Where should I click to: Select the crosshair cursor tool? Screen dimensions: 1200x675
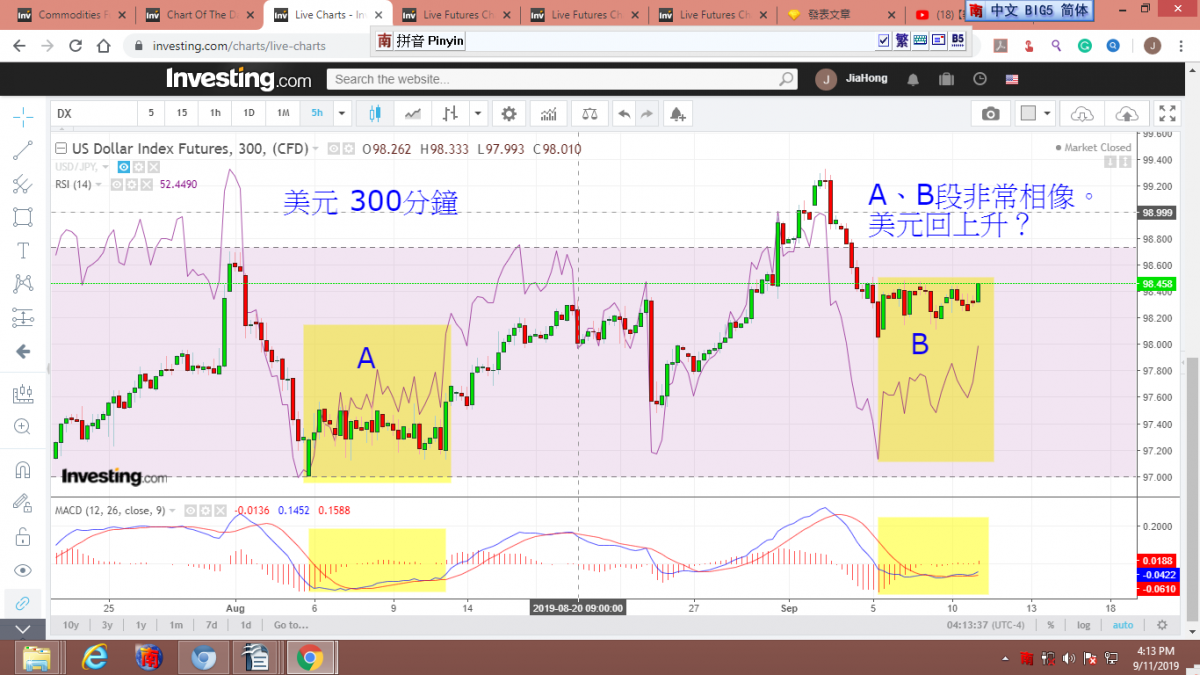(x=23, y=117)
